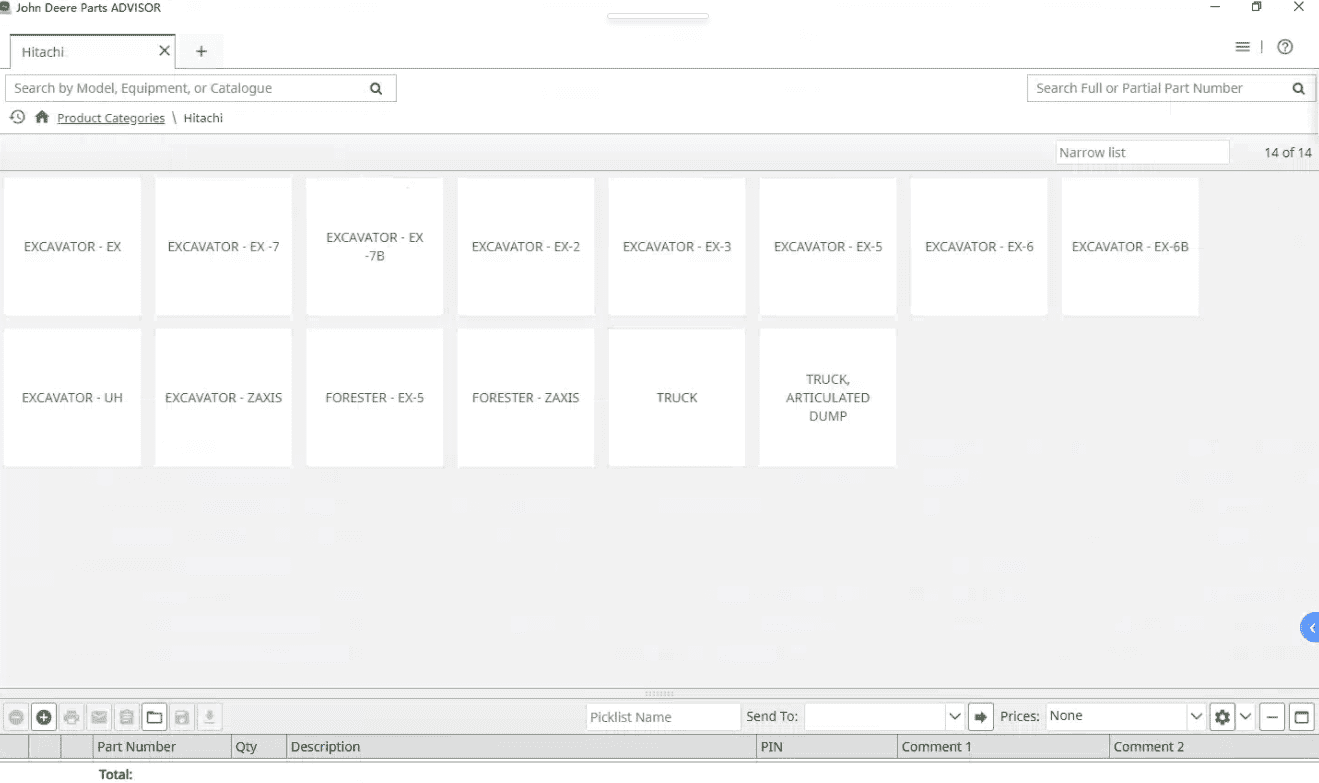
Task: Click the PIN column header
Action: pos(828,747)
